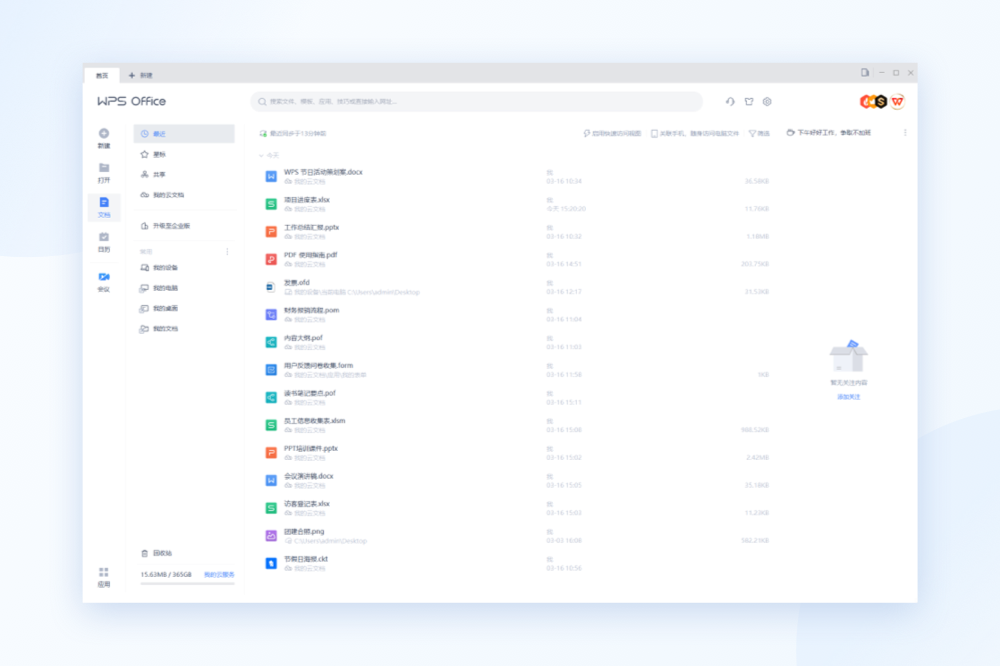Viewport: 1000px width, 666px height.
Task: Click the 新建 plus icon in left sidebar
Action: [x=104, y=134]
